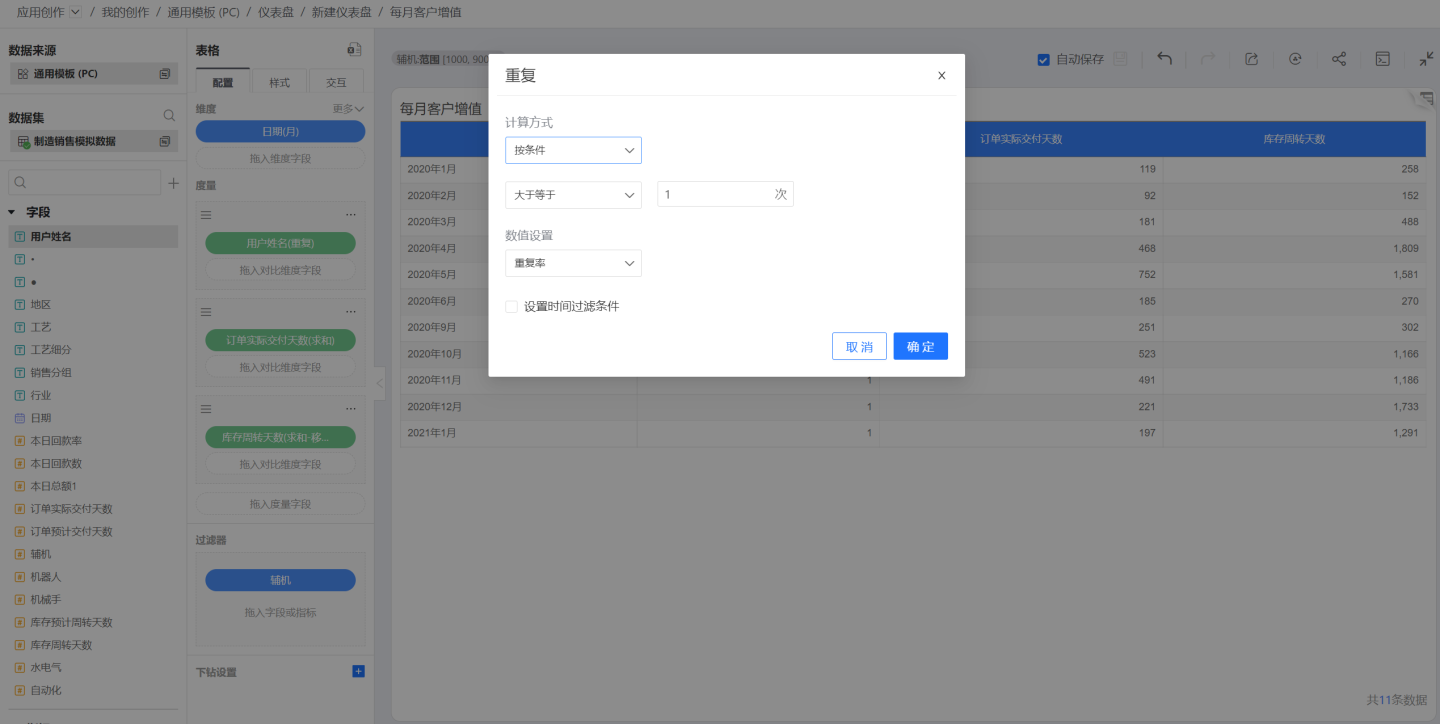Enable 设置时间过滤条件 checkbox
This screenshot has height=724, width=1440.
click(x=512, y=307)
